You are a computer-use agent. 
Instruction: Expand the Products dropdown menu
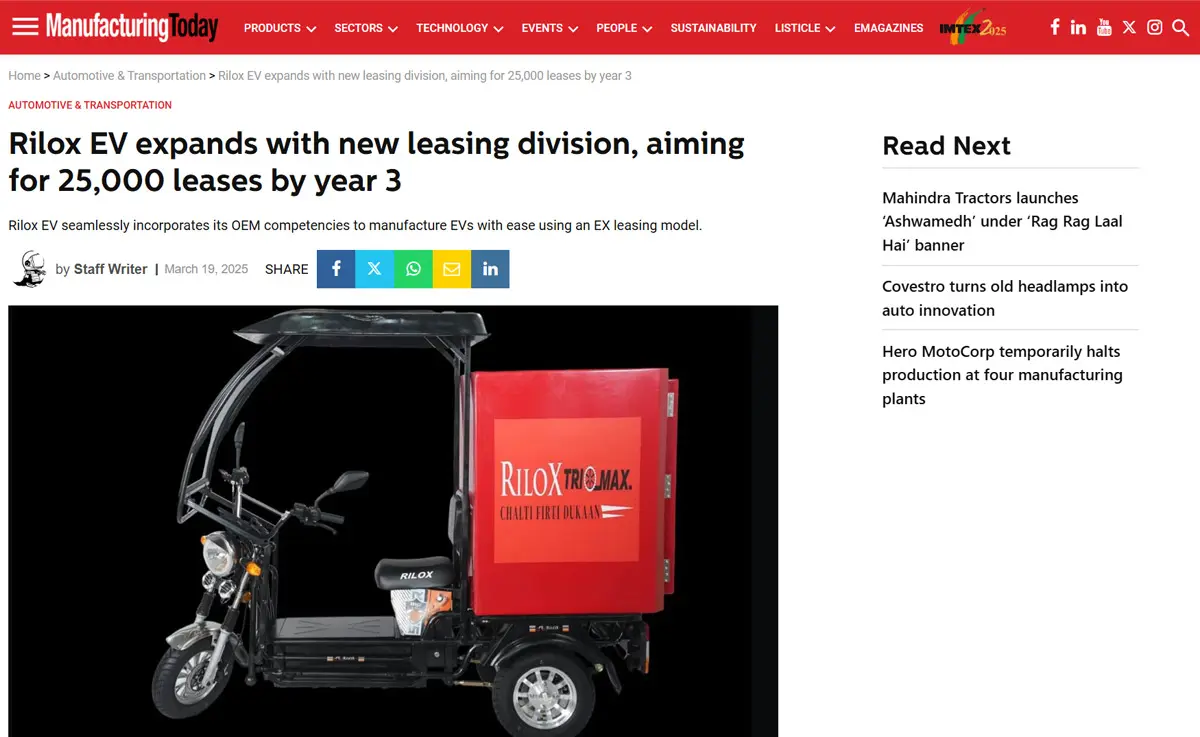(280, 28)
